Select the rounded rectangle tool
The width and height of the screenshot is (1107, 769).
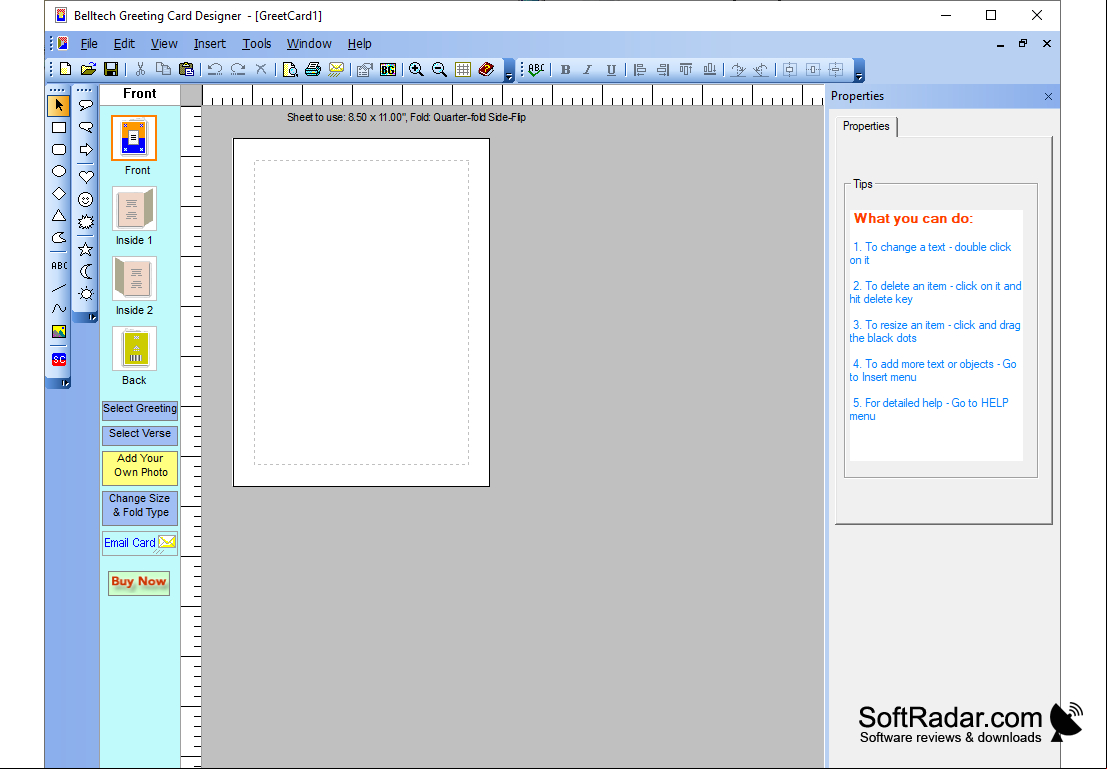(x=59, y=150)
